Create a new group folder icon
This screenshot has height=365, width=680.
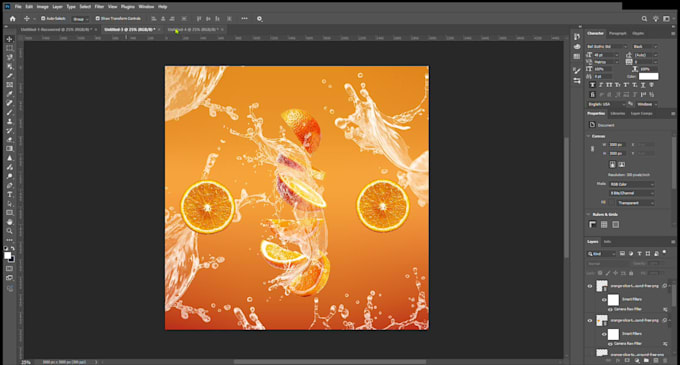(646, 360)
